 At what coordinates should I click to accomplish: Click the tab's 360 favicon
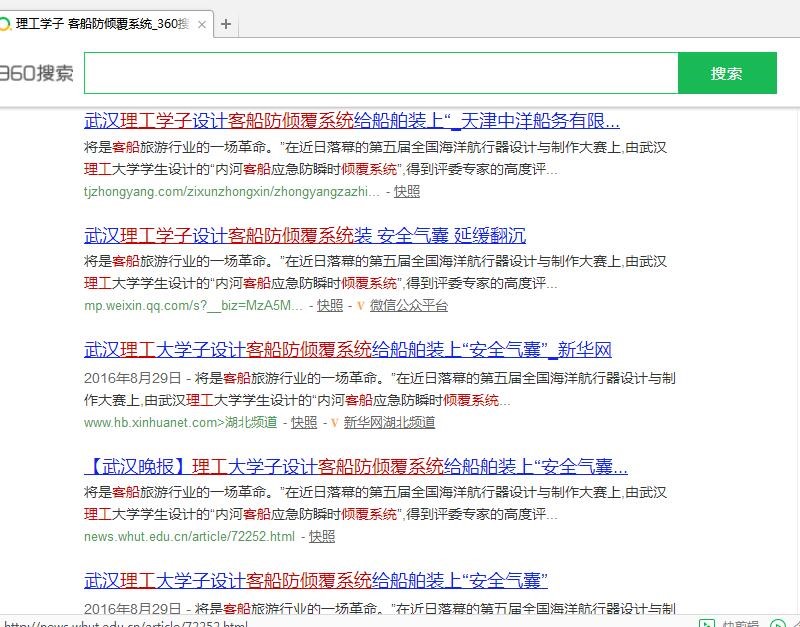pyautogui.click(x=6, y=24)
